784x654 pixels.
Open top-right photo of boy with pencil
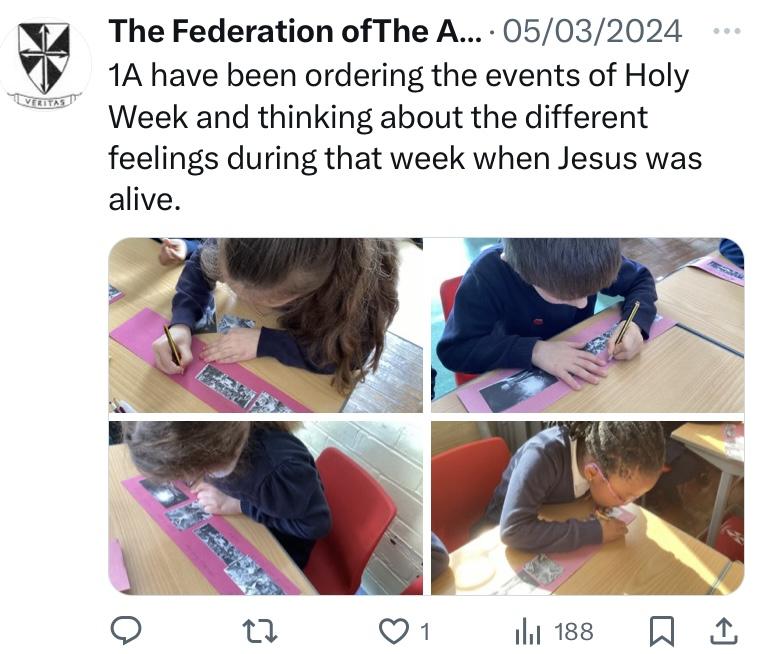coord(588,325)
